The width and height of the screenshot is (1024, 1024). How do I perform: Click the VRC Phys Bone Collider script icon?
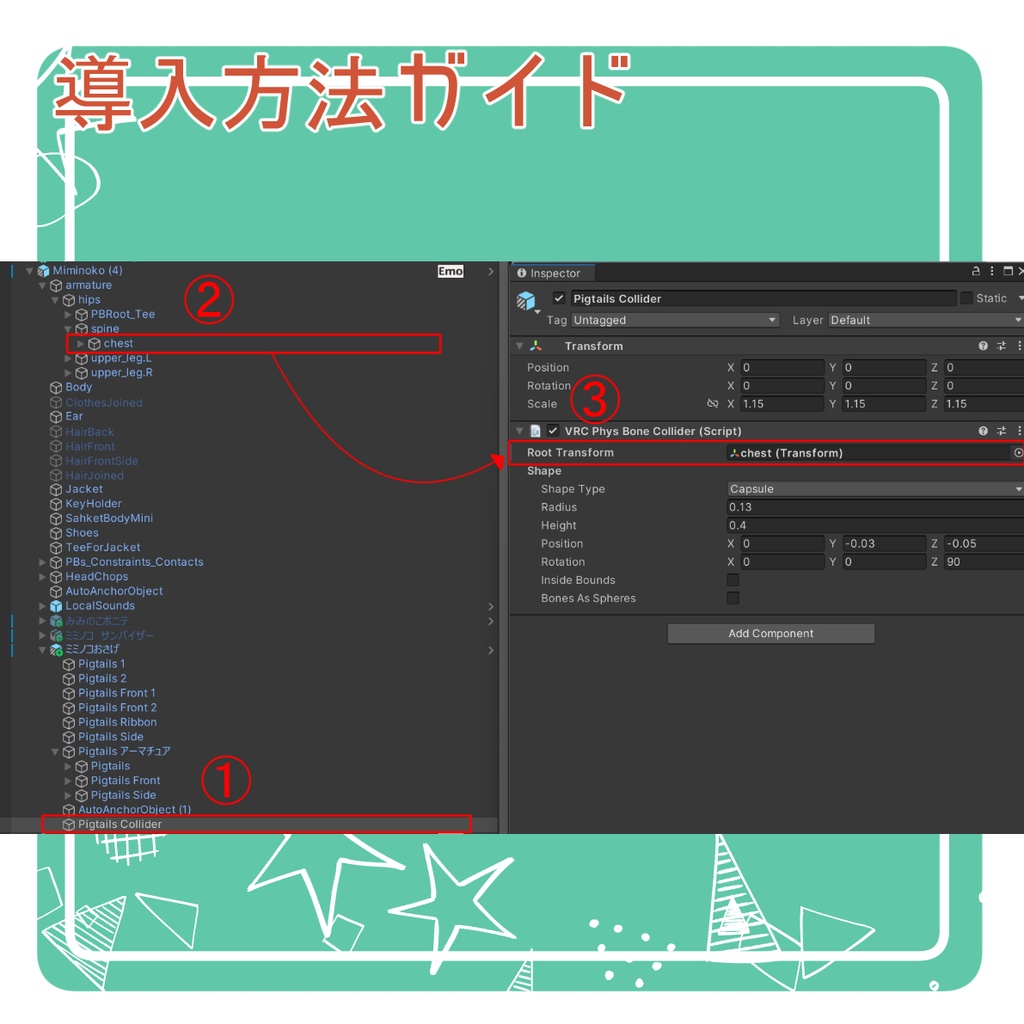(x=535, y=430)
